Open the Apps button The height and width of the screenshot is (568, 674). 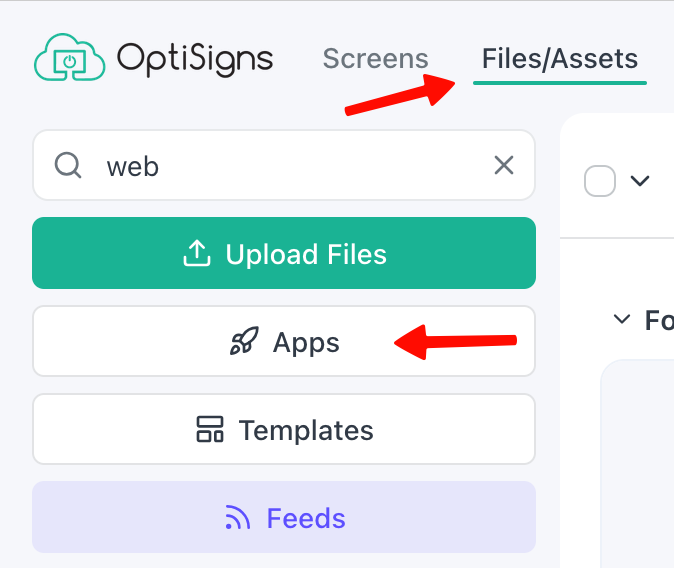pyautogui.click(x=284, y=341)
